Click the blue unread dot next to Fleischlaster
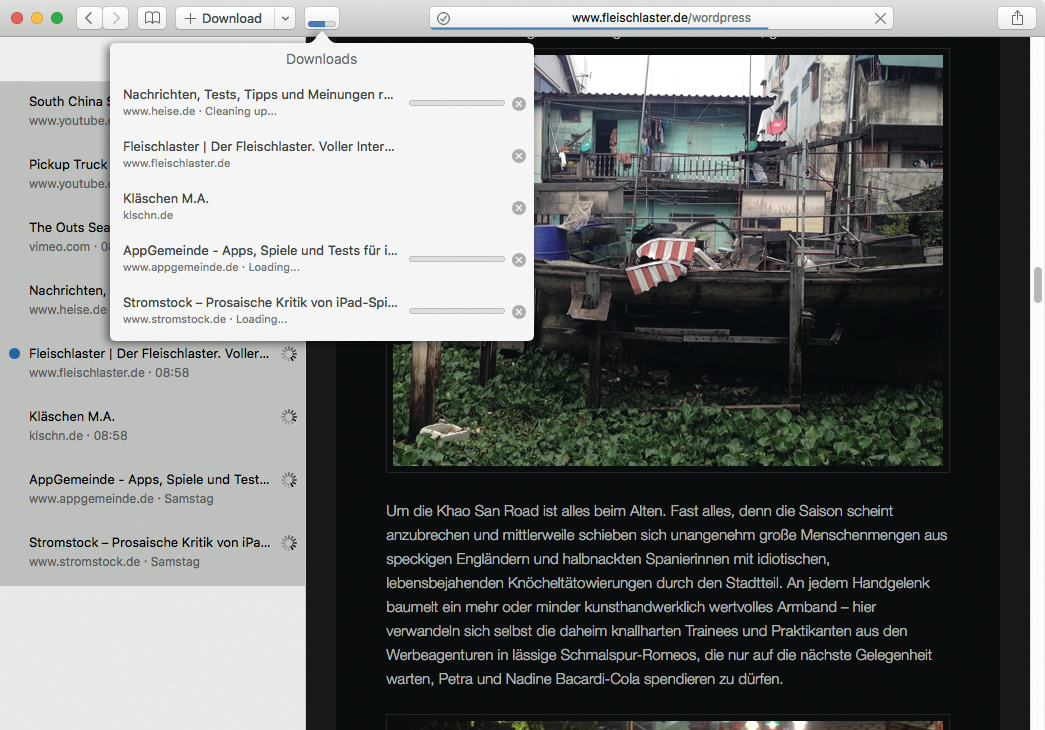Image resolution: width=1045 pixels, height=730 pixels. tap(14, 353)
